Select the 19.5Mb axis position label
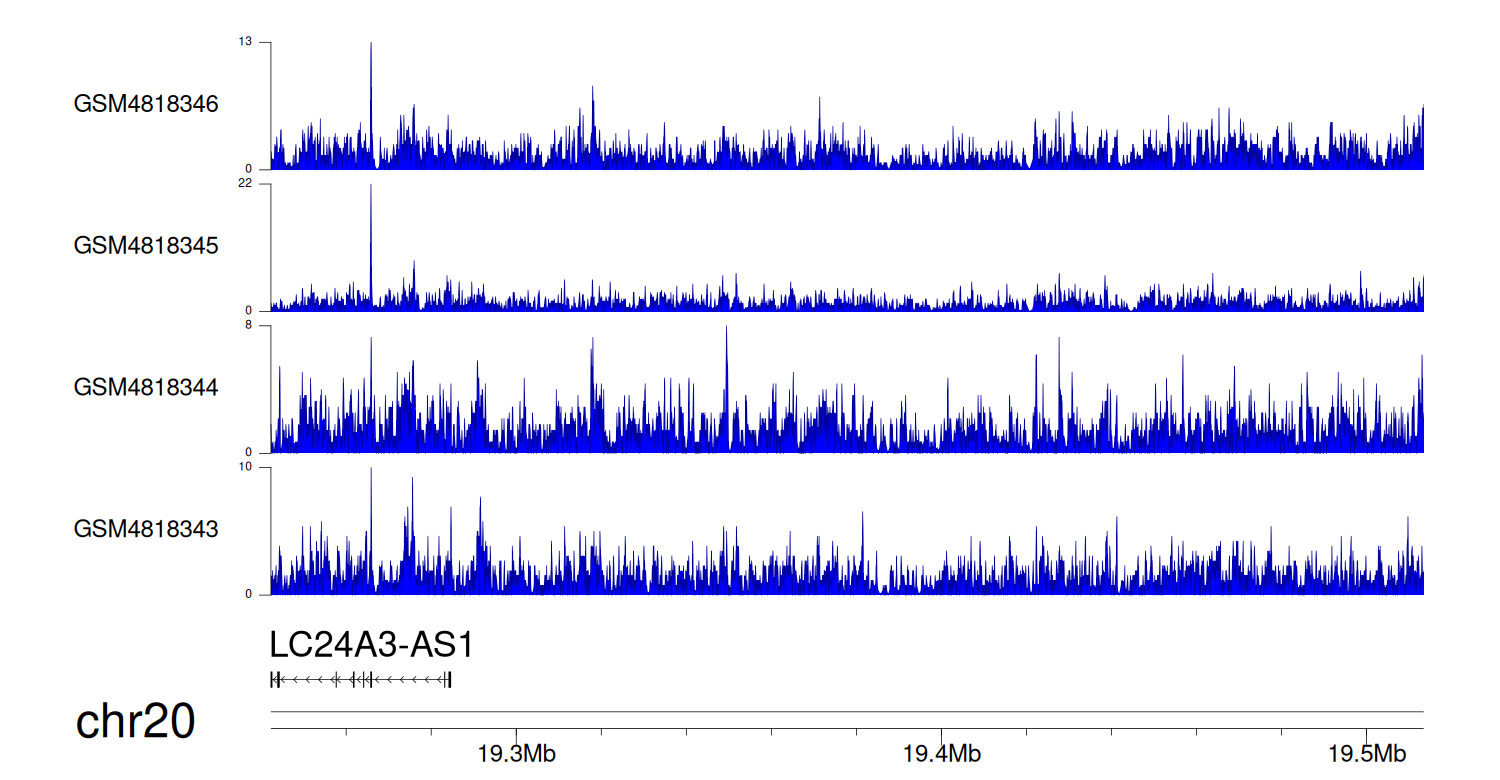 point(1367,753)
